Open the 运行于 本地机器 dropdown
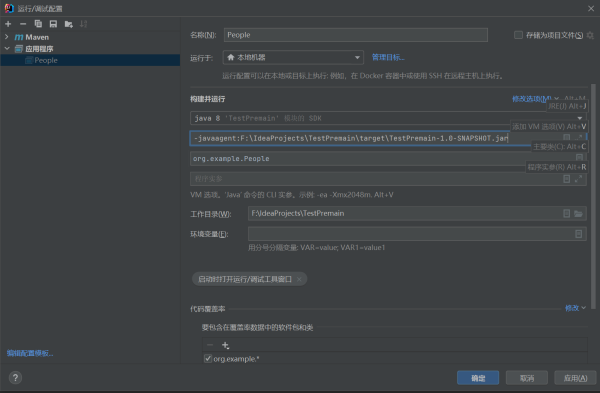Image resolution: width=600 pixels, height=393 pixels. tap(293, 57)
